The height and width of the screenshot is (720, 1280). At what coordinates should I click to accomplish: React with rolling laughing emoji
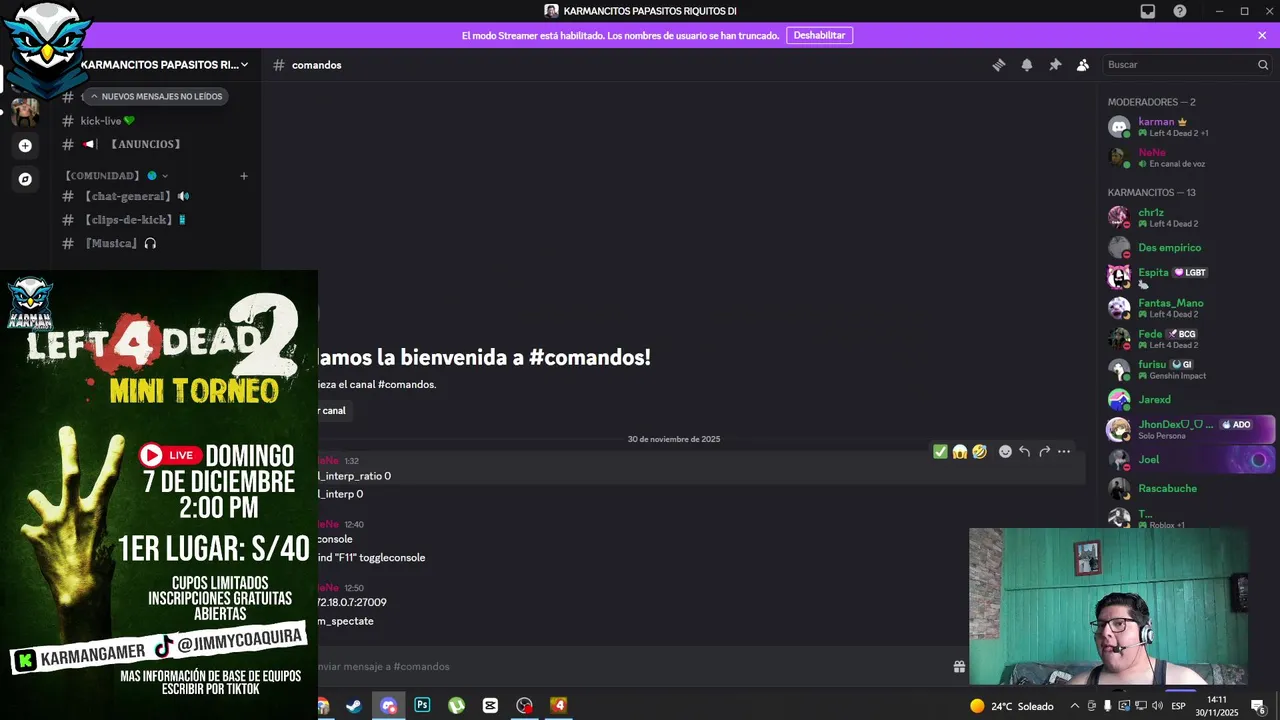tap(980, 452)
